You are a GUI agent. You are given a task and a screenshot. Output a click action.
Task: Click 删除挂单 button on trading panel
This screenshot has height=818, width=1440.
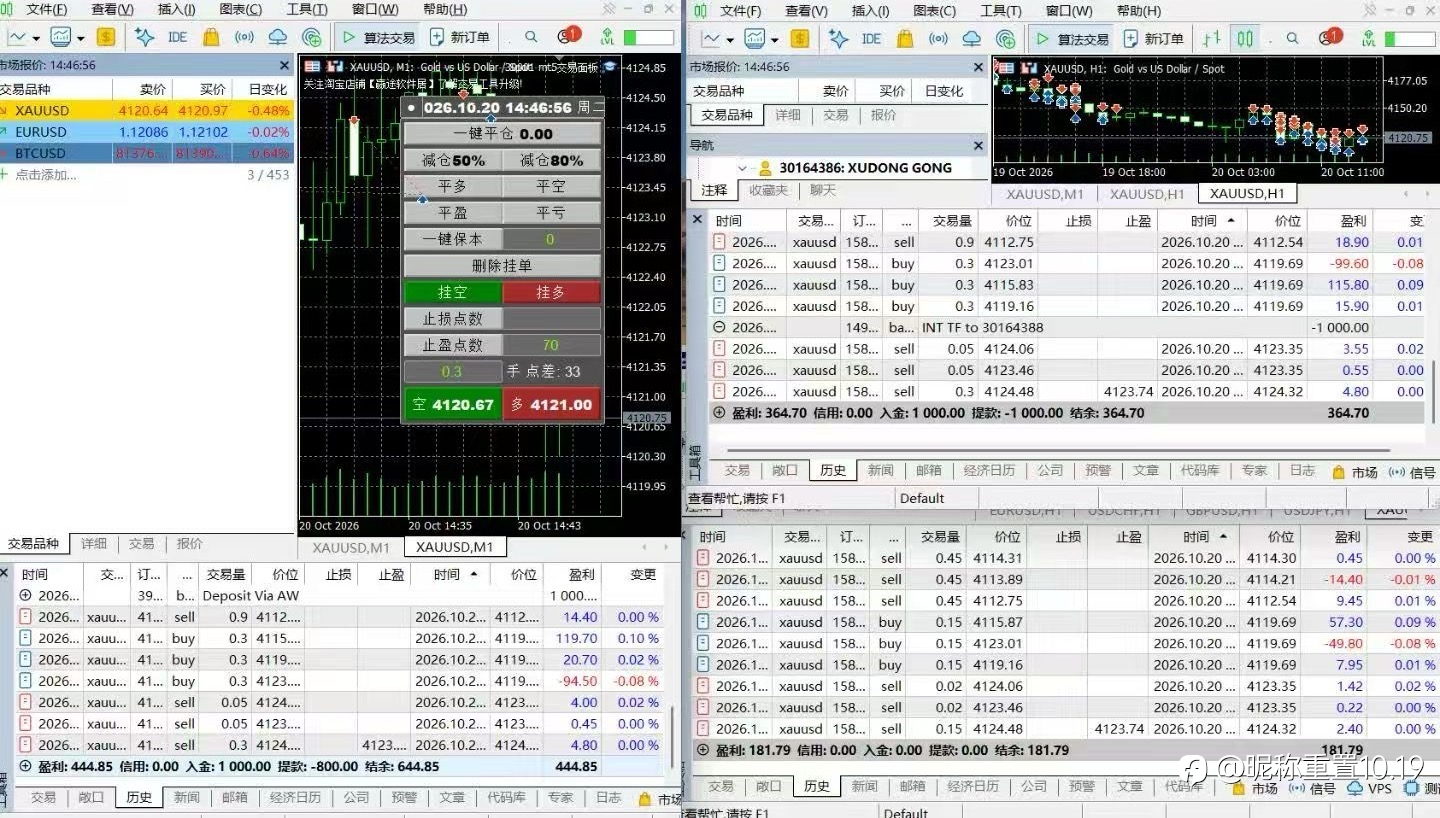click(502, 266)
